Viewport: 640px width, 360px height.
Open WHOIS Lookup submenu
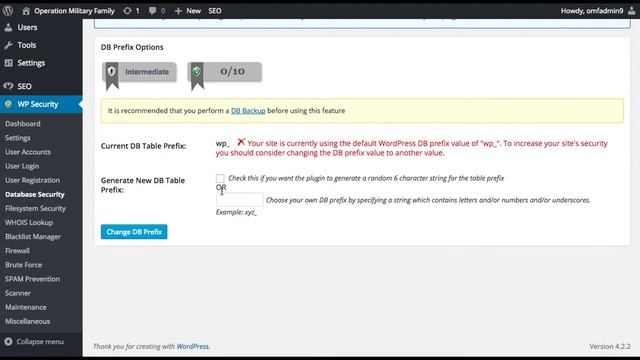pyautogui.click(x=29, y=222)
